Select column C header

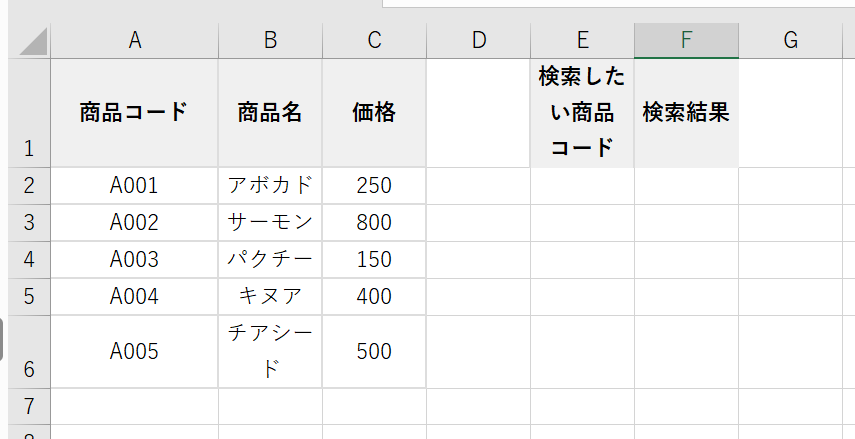click(x=374, y=40)
